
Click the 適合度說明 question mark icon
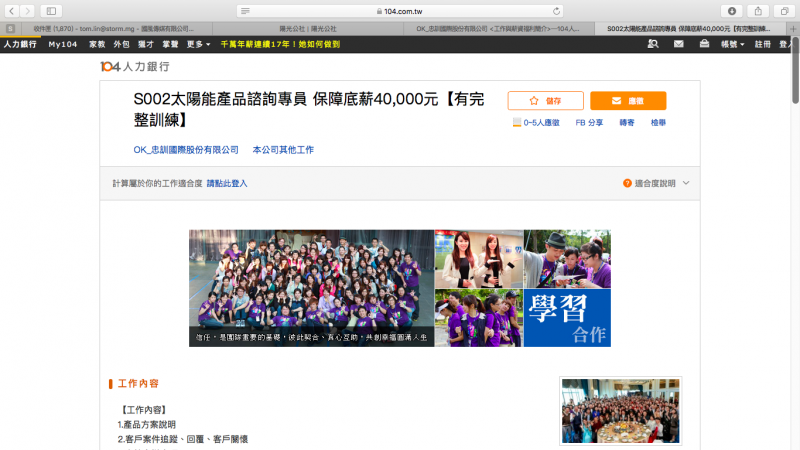point(627,183)
